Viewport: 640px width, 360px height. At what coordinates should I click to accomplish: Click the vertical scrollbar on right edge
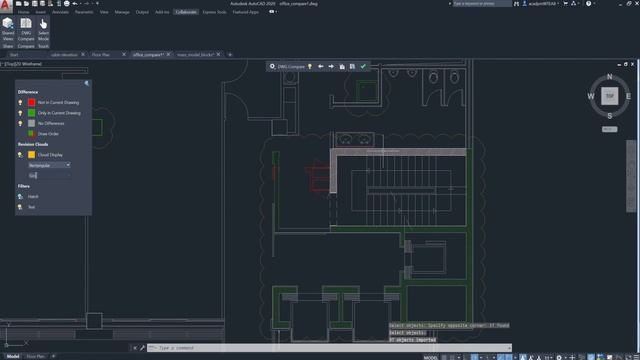(x=631, y=176)
